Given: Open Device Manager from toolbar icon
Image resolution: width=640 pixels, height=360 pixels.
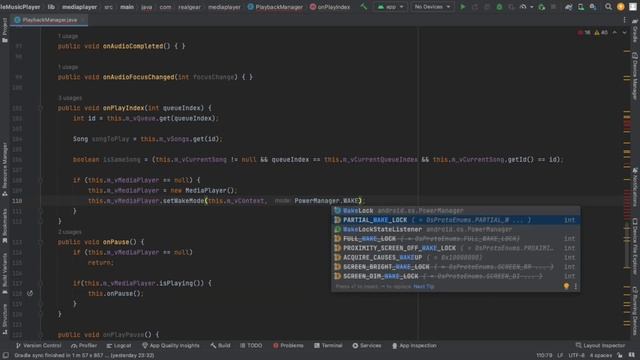Looking at the screenshot, I should (580, 7).
